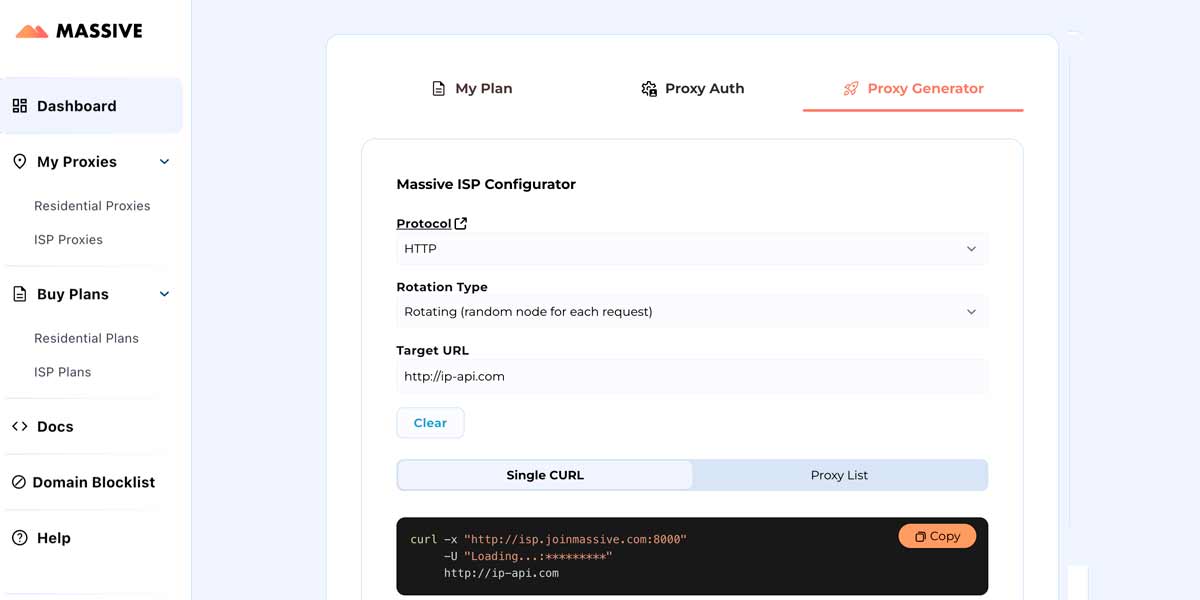Switch to the Proxy Auth tab

(692, 88)
